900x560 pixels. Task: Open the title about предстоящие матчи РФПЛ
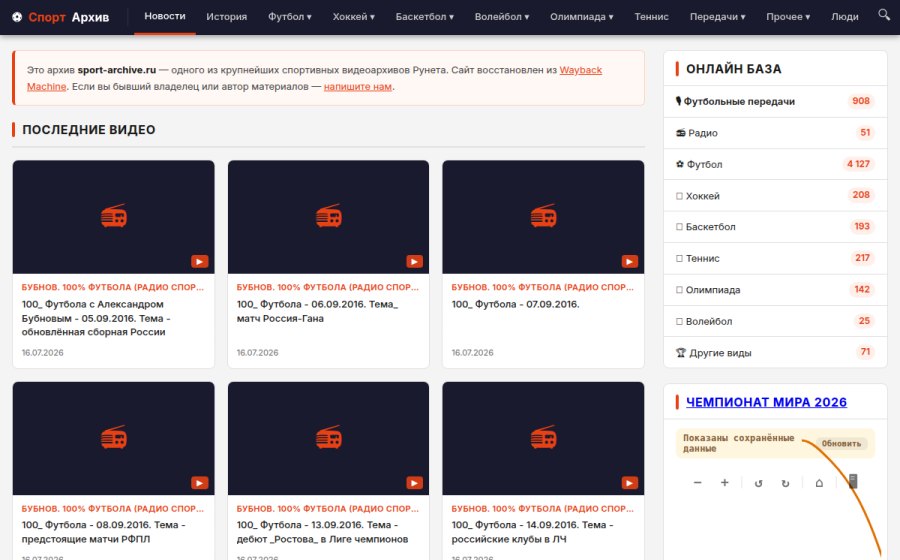coord(103,532)
